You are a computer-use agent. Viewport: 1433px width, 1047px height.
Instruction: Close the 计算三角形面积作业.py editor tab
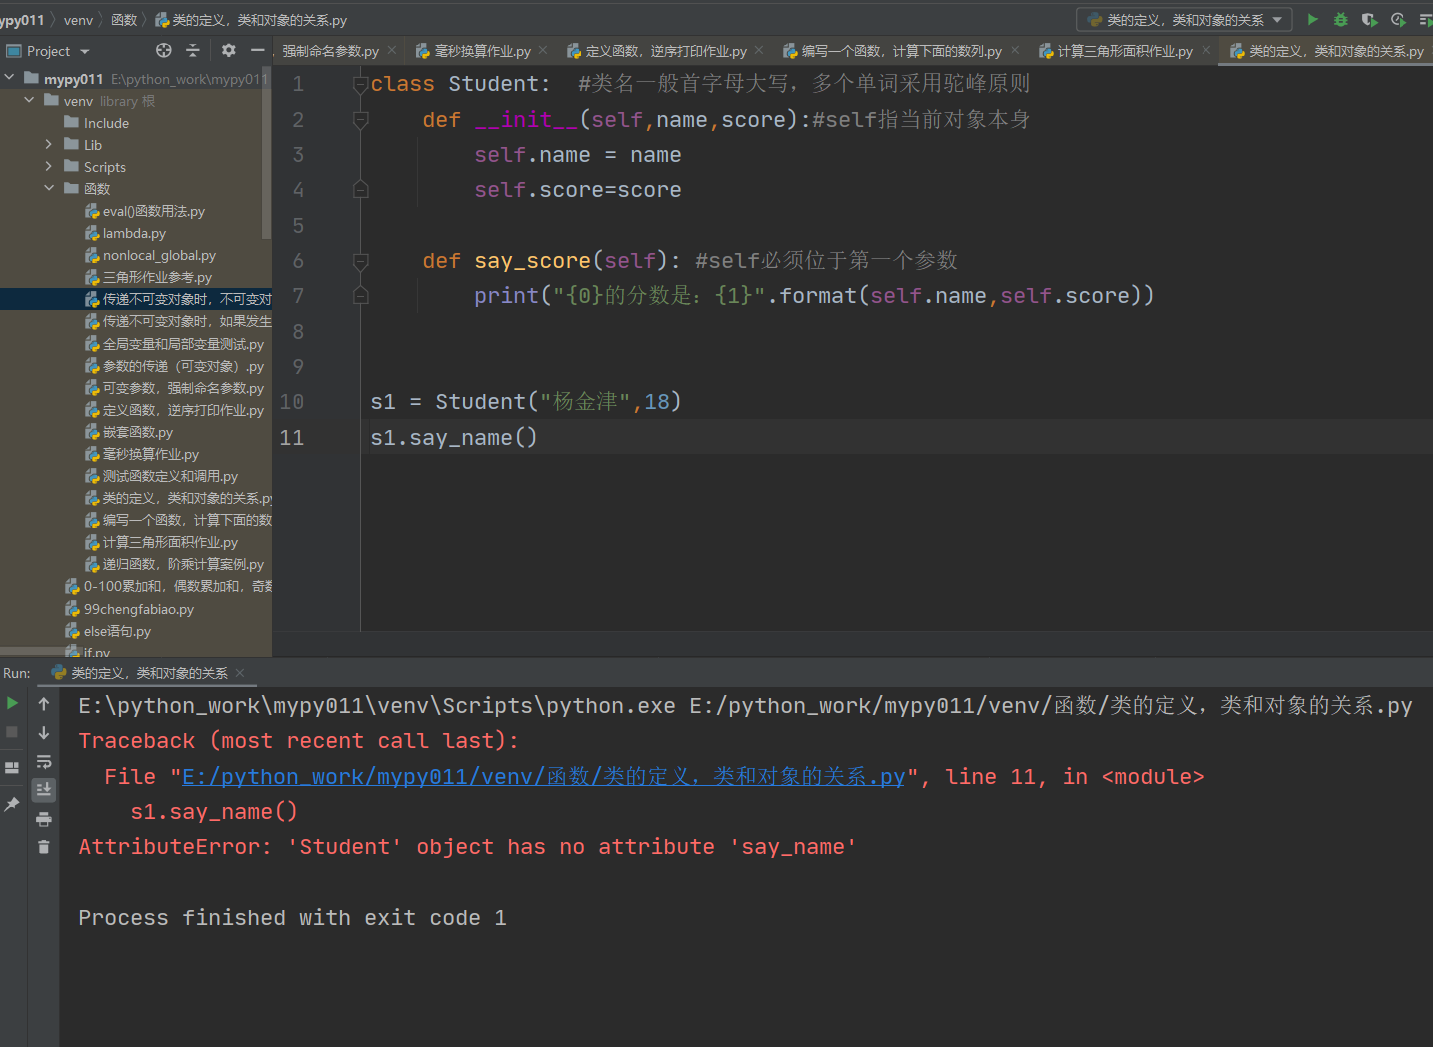point(1206,50)
